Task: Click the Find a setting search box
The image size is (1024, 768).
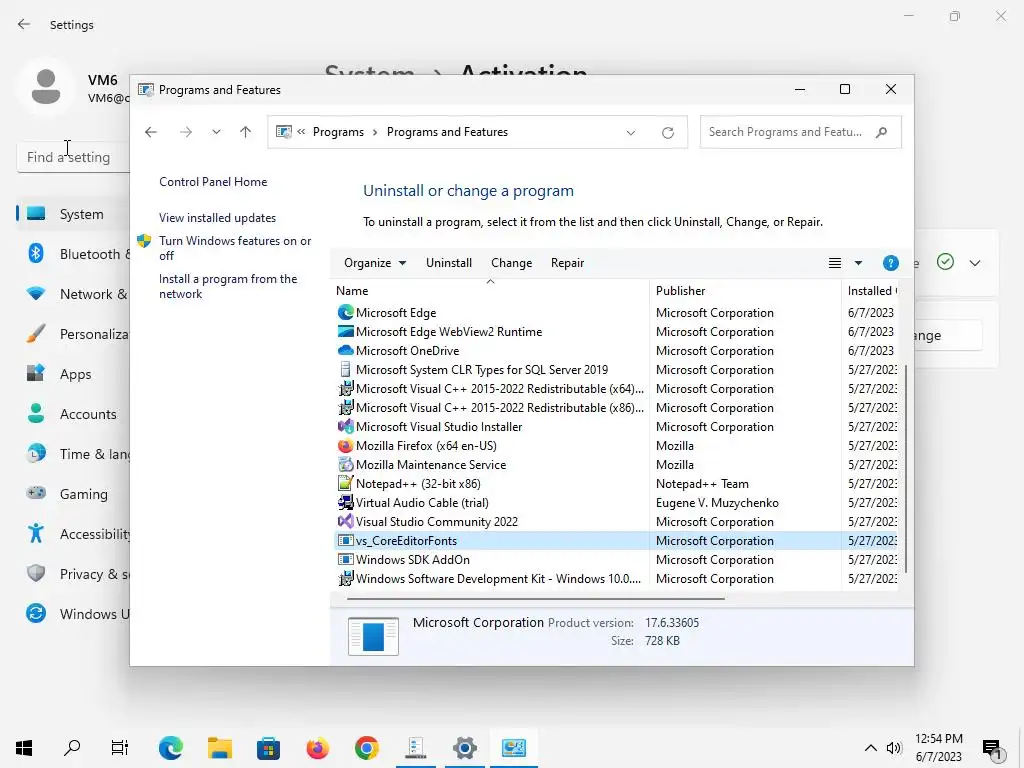Action: [x=73, y=157]
